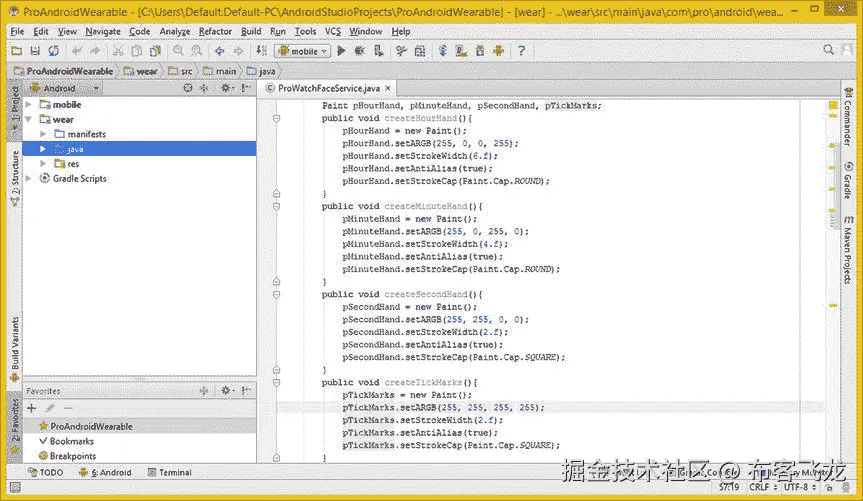Fold the createHourHand method
Image resolution: width=863 pixels, height=501 pixels.
[x=276, y=118]
